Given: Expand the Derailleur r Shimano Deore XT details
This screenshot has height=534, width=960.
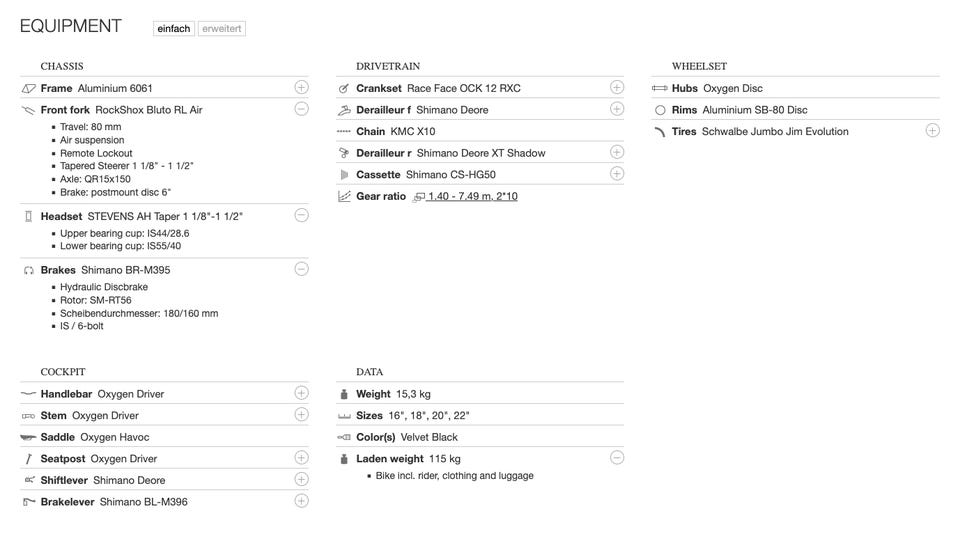Looking at the screenshot, I should click(617, 152).
